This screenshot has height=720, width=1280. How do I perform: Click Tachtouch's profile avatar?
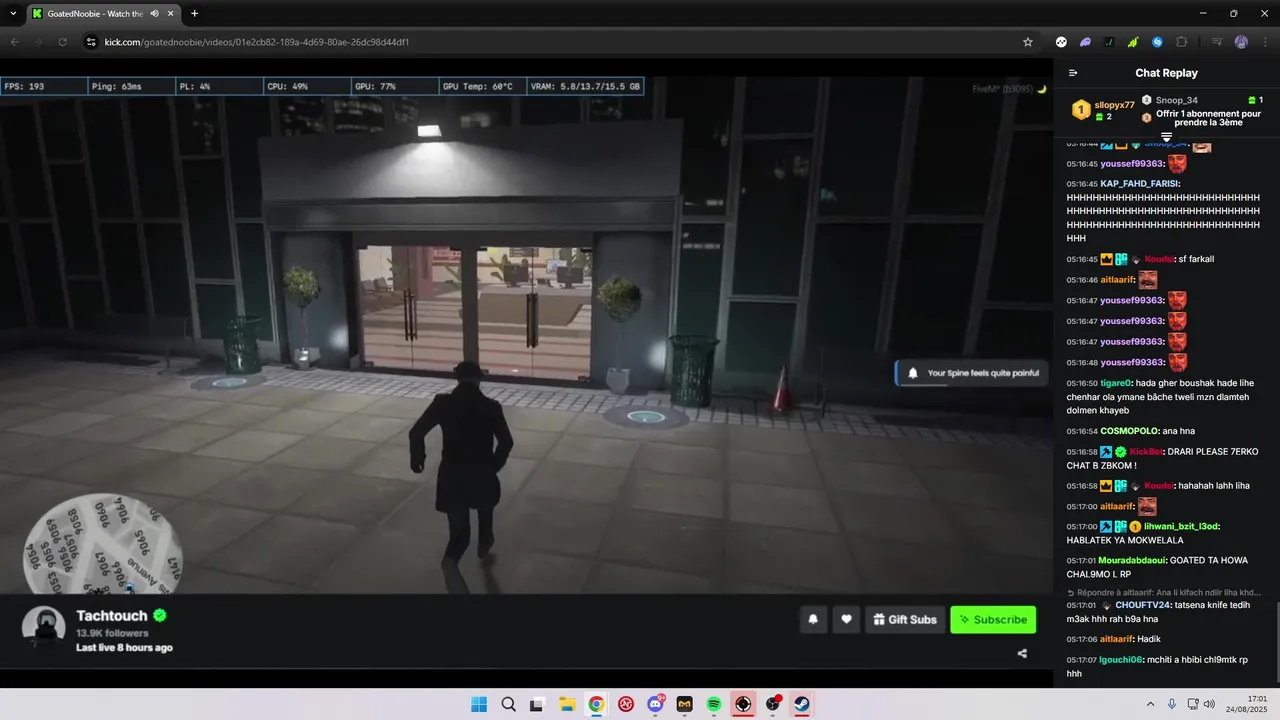(x=44, y=627)
